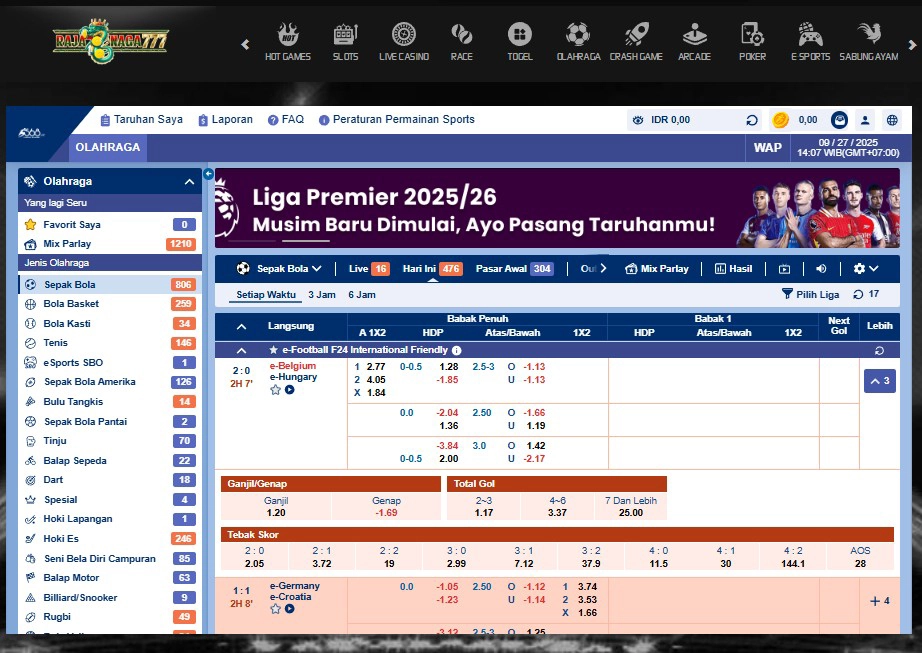Open Favorit Saya in the sidebar
The height and width of the screenshot is (653, 922).
pyautogui.click(x=109, y=225)
